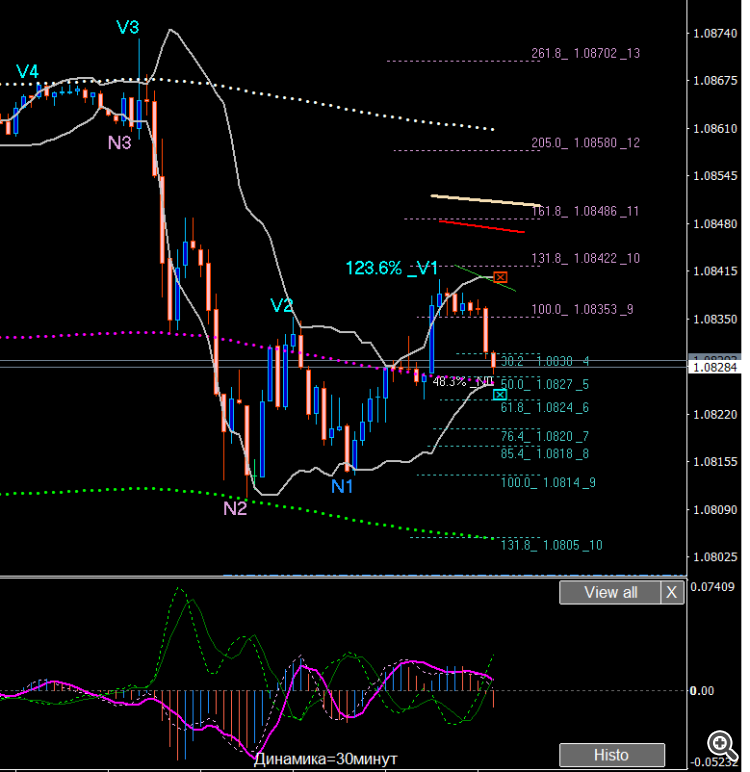Click the 161.8_ 1.08486 _11 level label
750x772 pixels.
[586, 211]
